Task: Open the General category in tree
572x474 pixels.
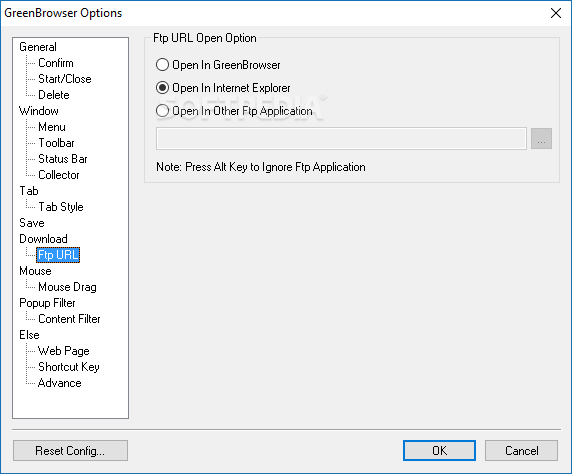Action: click(x=38, y=47)
